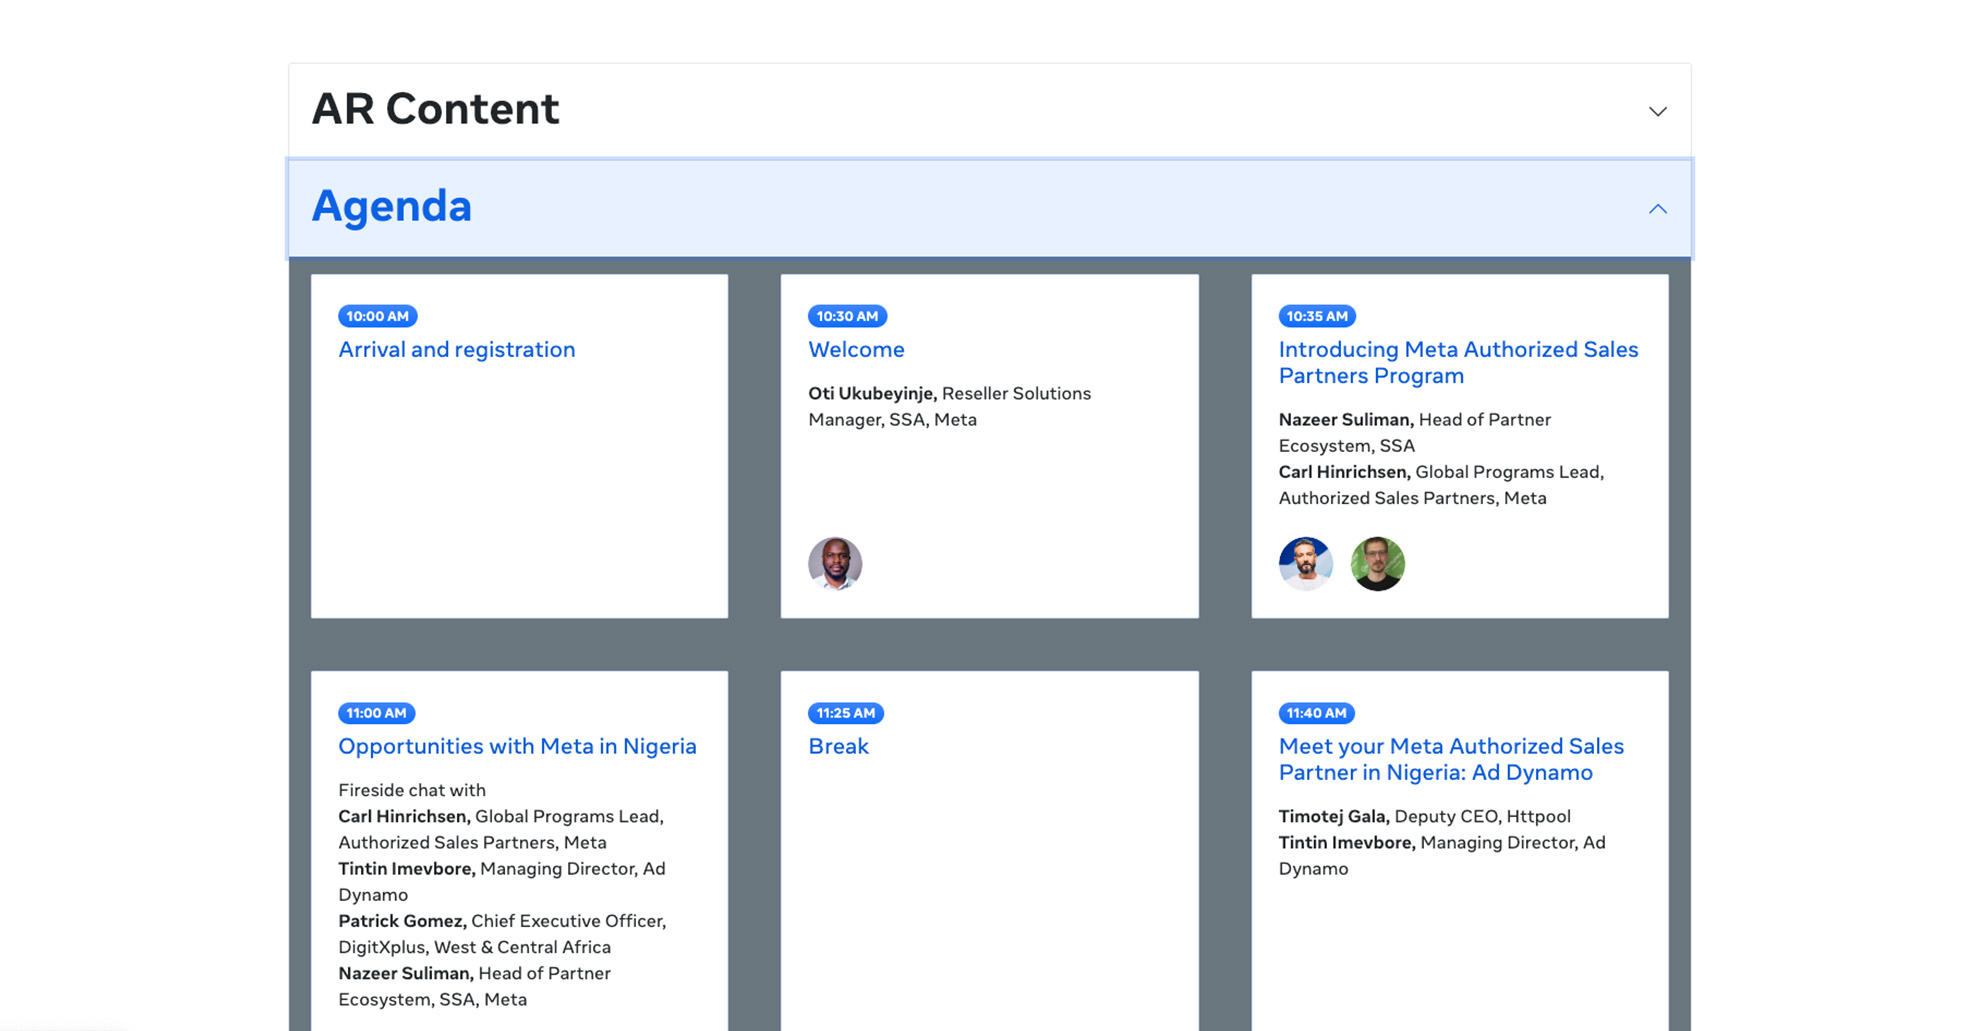The height and width of the screenshot is (1031, 1980).
Task: Expand the AR Content section chevron
Action: [1657, 111]
